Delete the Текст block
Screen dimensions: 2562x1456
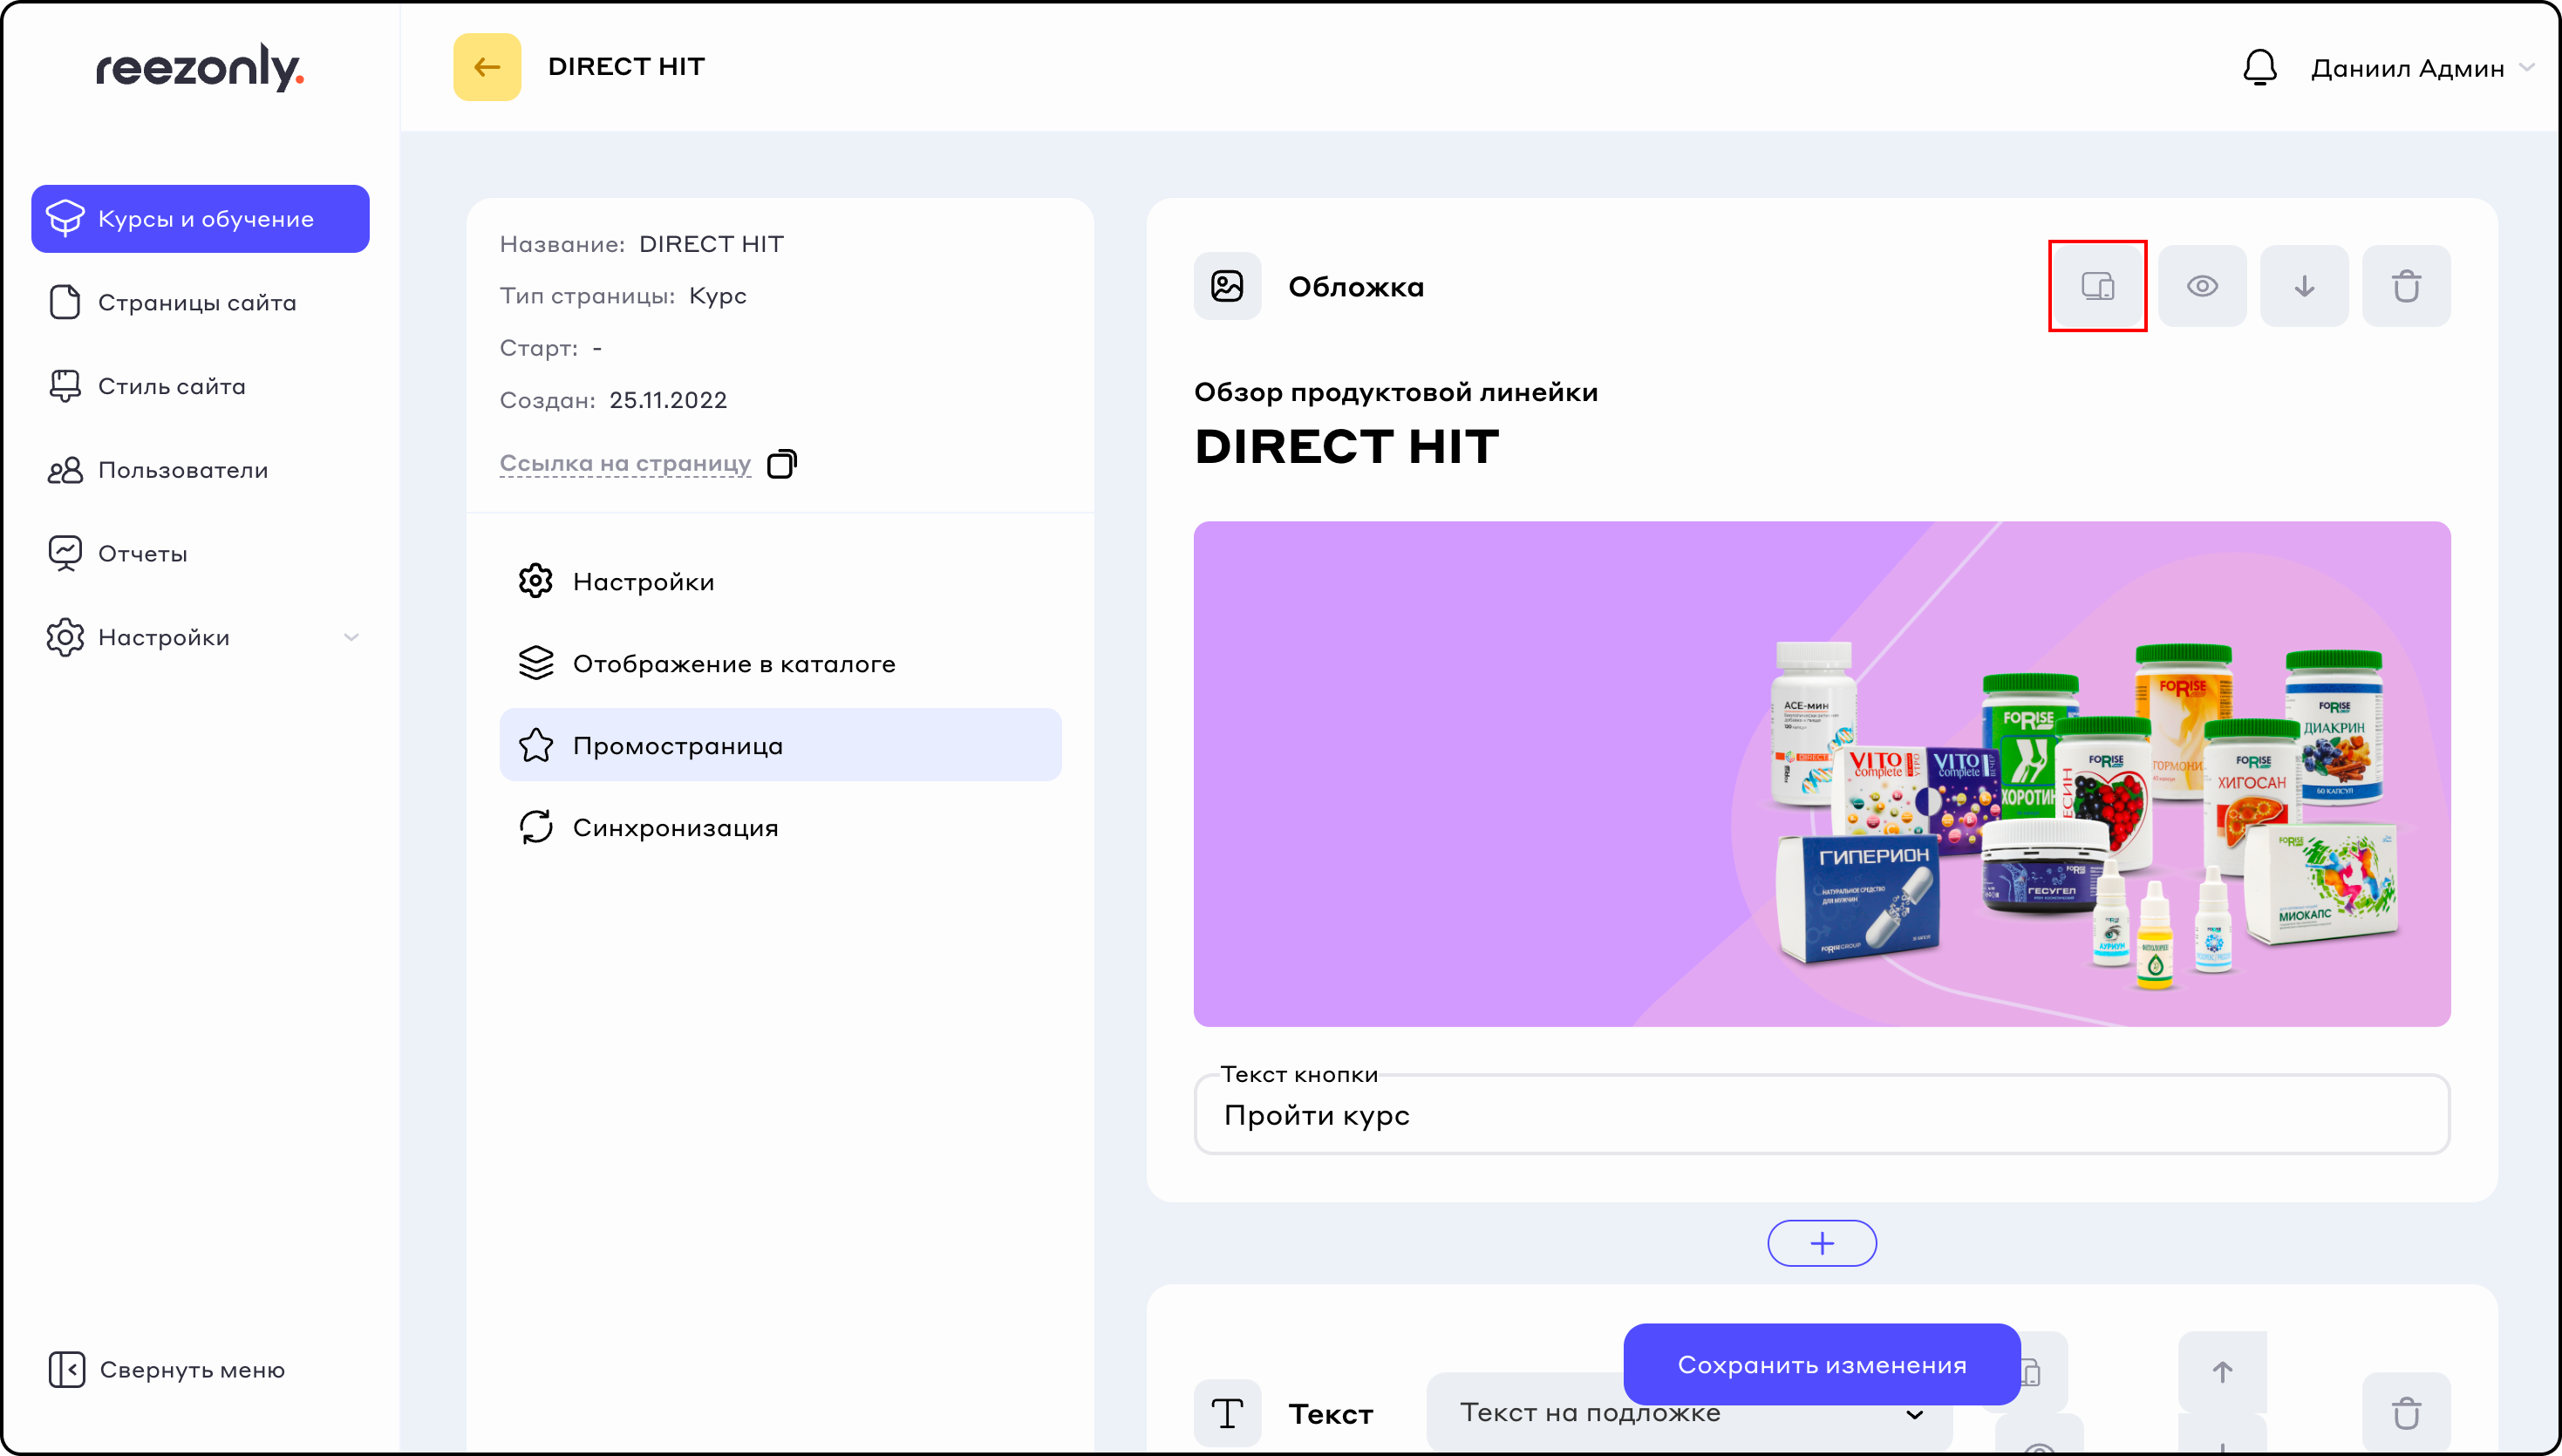click(2406, 1413)
